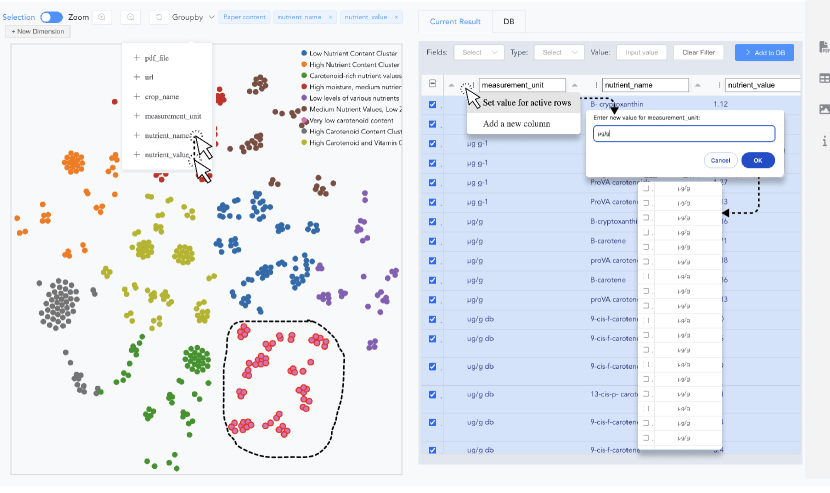Click plus icon beside pdf_file

pyautogui.click(x=137, y=58)
